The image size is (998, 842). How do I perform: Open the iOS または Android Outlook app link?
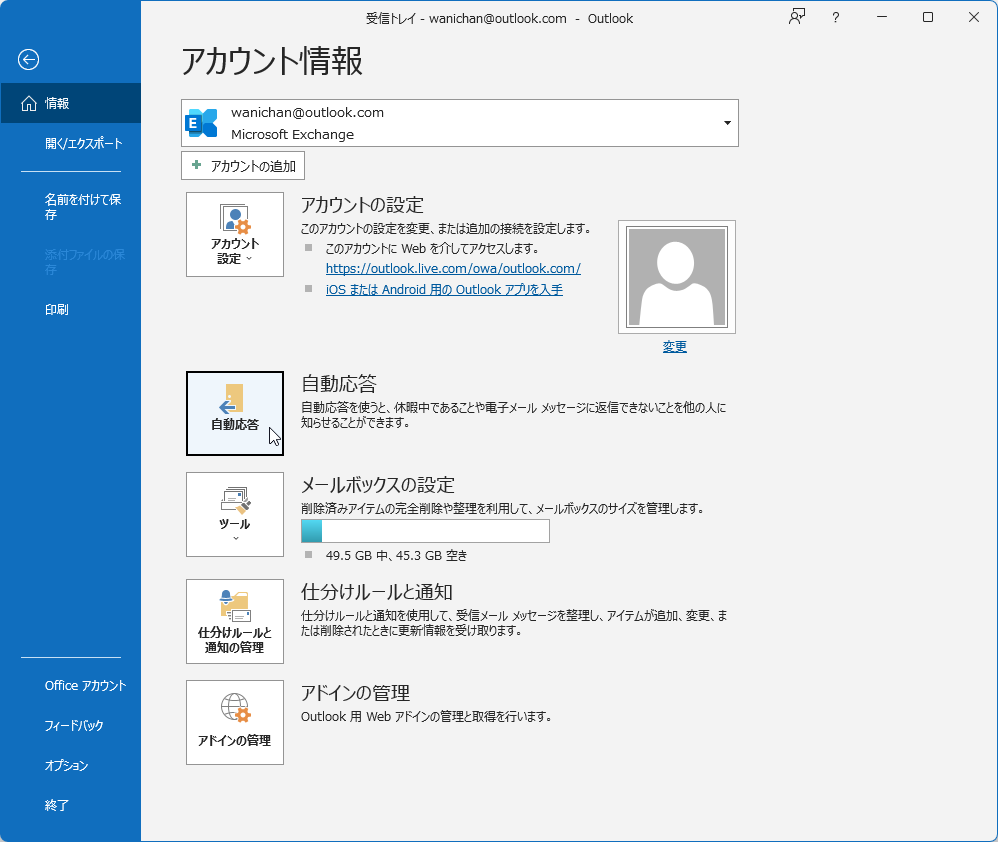(444, 290)
